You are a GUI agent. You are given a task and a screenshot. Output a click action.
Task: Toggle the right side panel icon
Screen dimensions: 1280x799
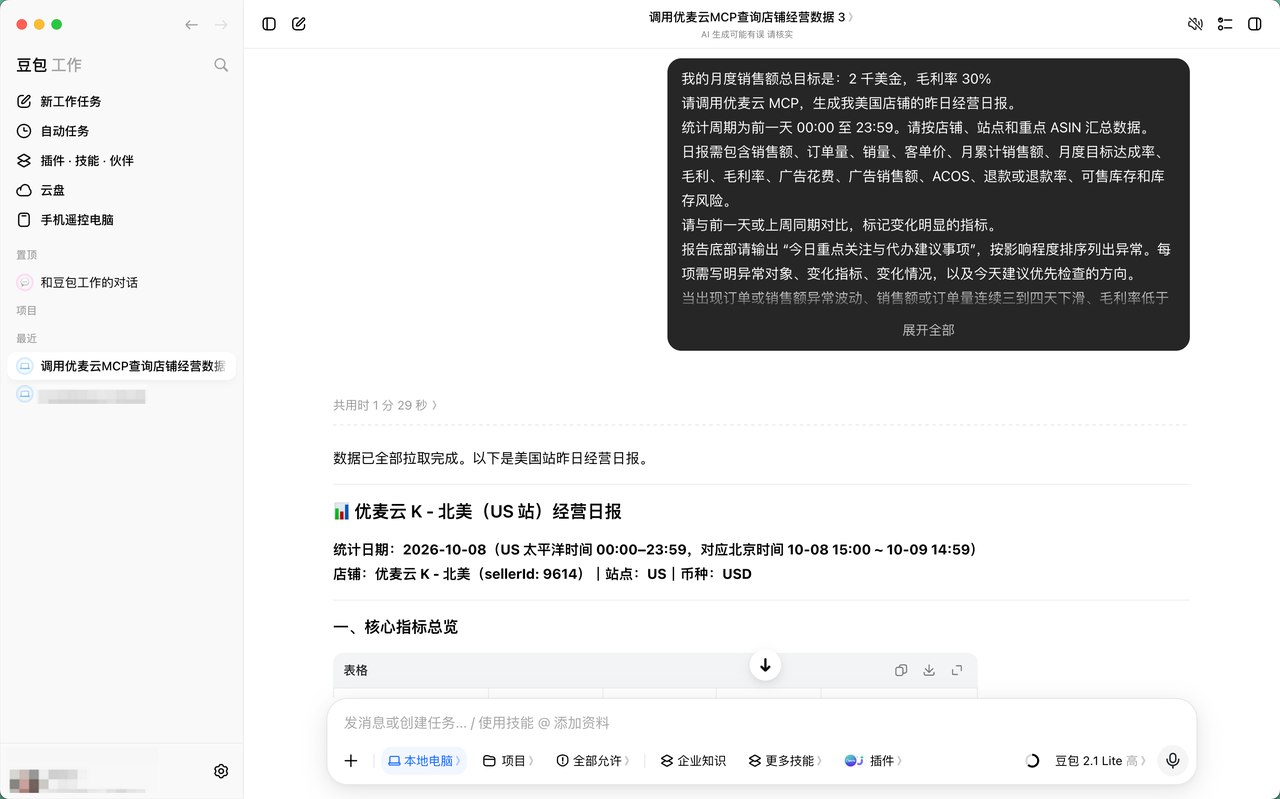(1255, 24)
